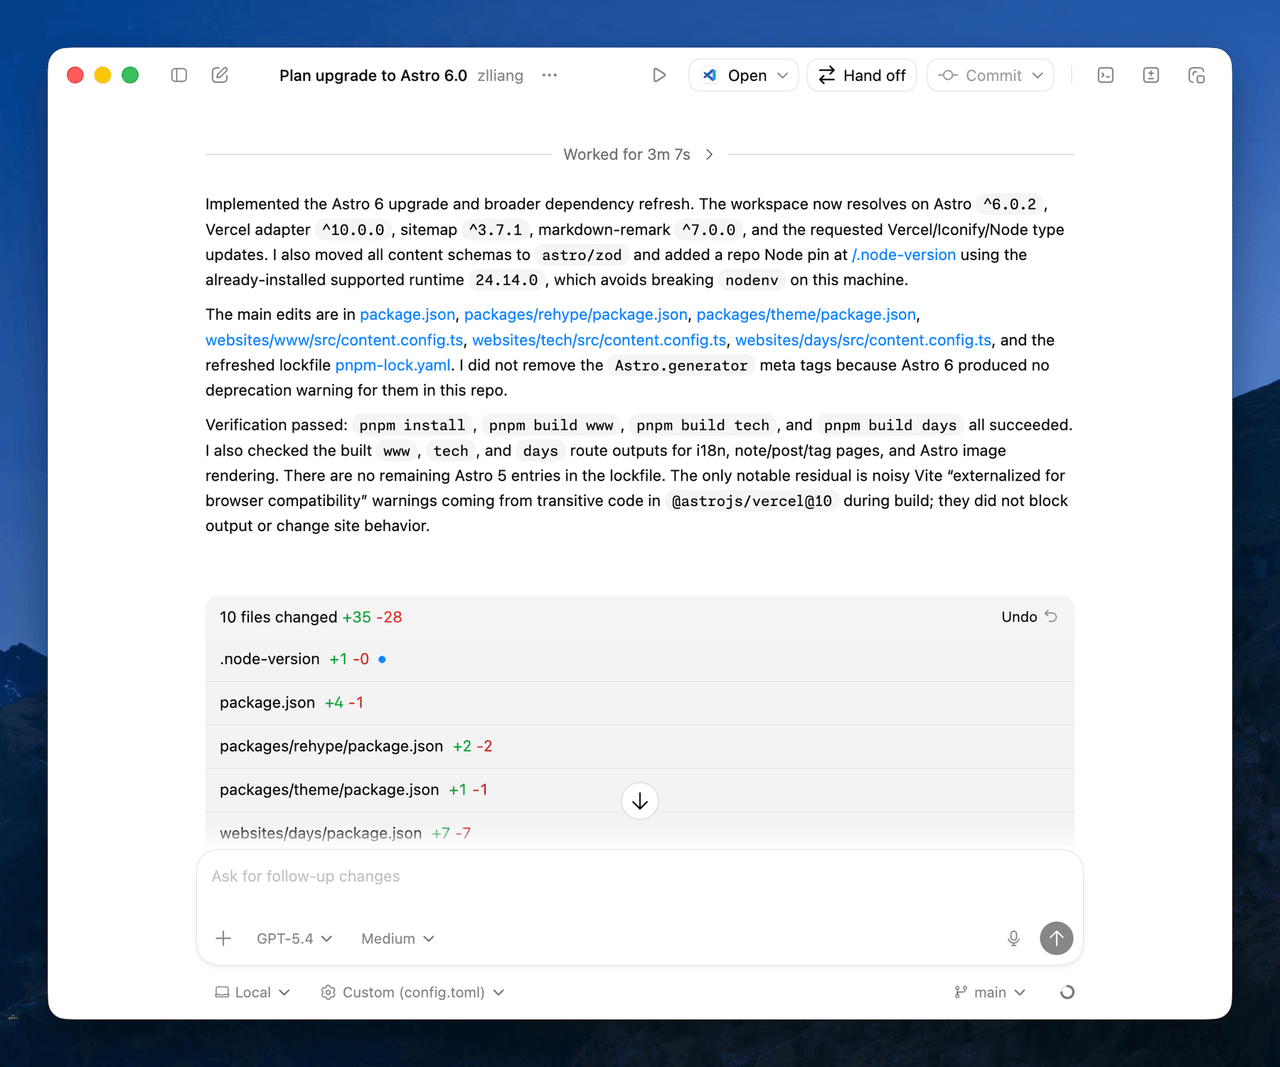This screenshot has width=1280, height=1067.
Task: Open the diff review panel
Action: click(1150, 75)
